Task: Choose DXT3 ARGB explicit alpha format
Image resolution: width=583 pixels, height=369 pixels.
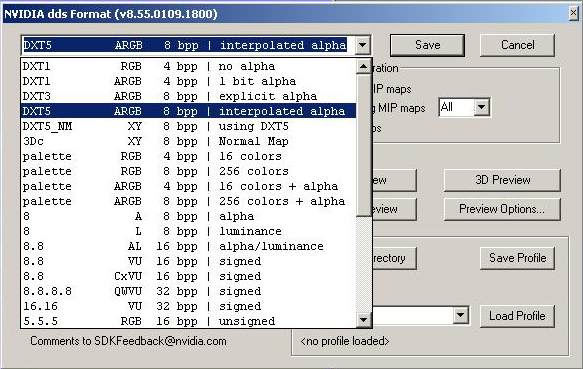Action: pos(189,96)
